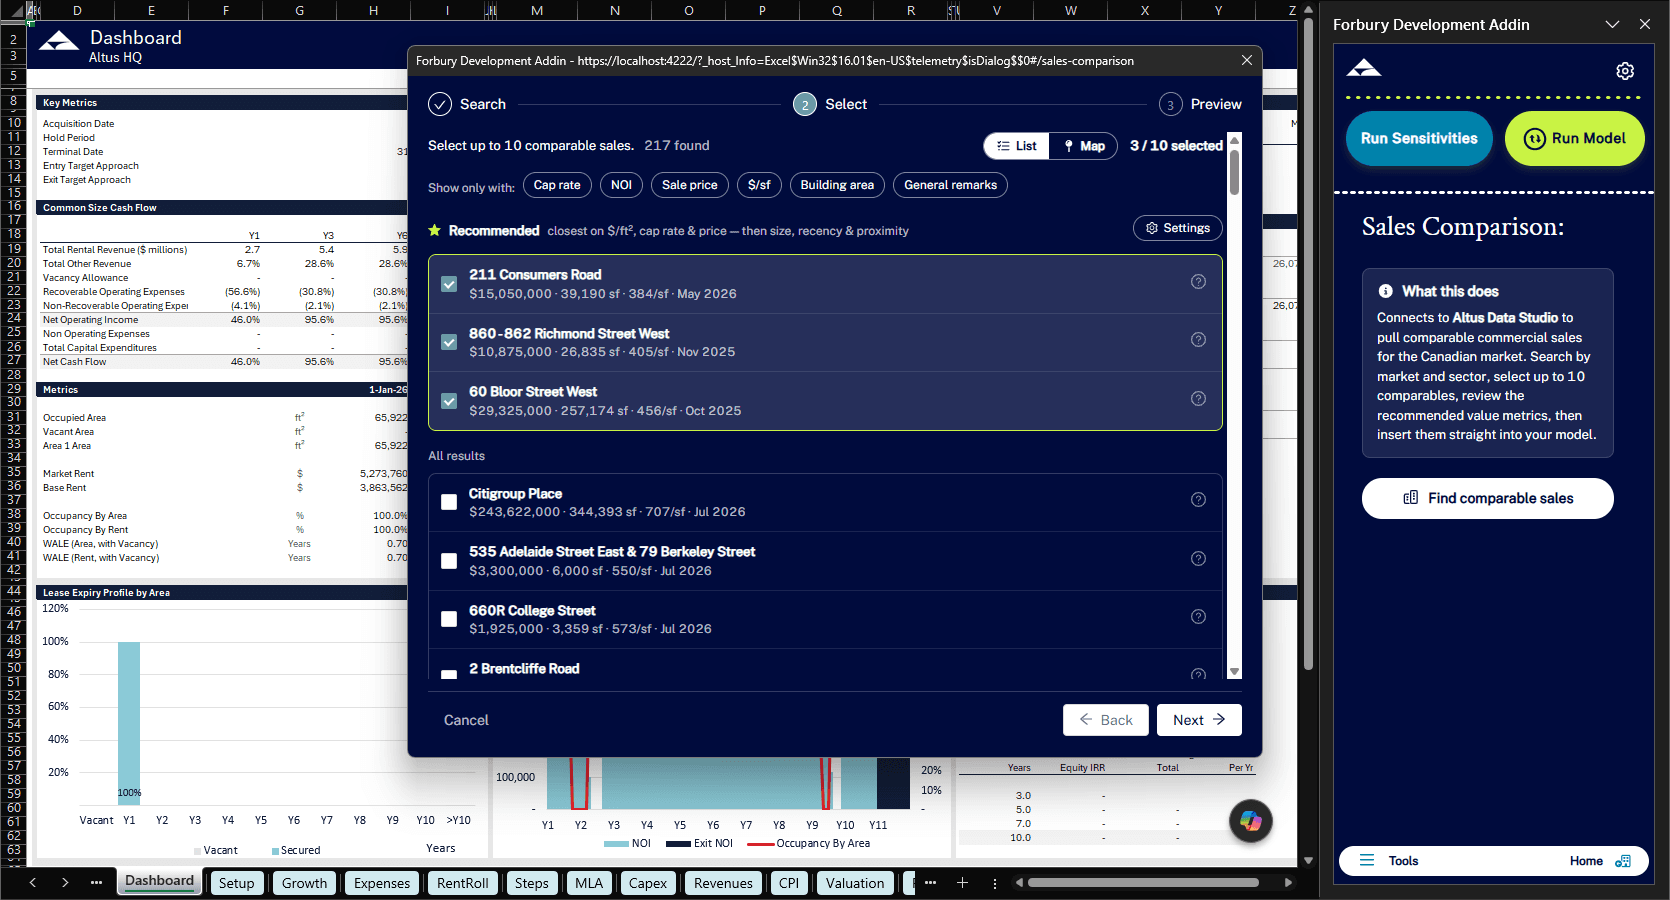Switch to the Growth sheet tab
The width and height of the screenshot is (1670, 900).
[x=304, y=883]
